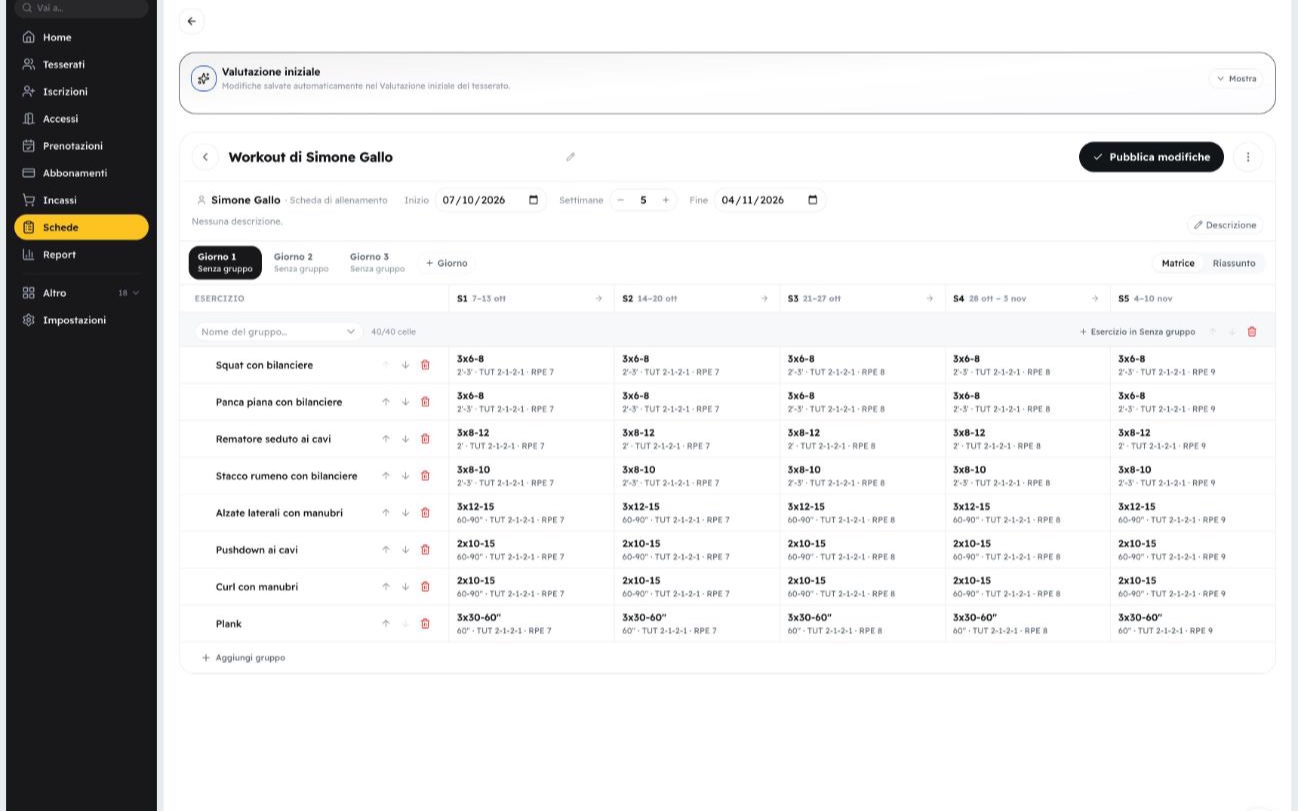Increase Settimane count with plus
The width and height of the screenshot is (1298, 811).
[665, 200]
